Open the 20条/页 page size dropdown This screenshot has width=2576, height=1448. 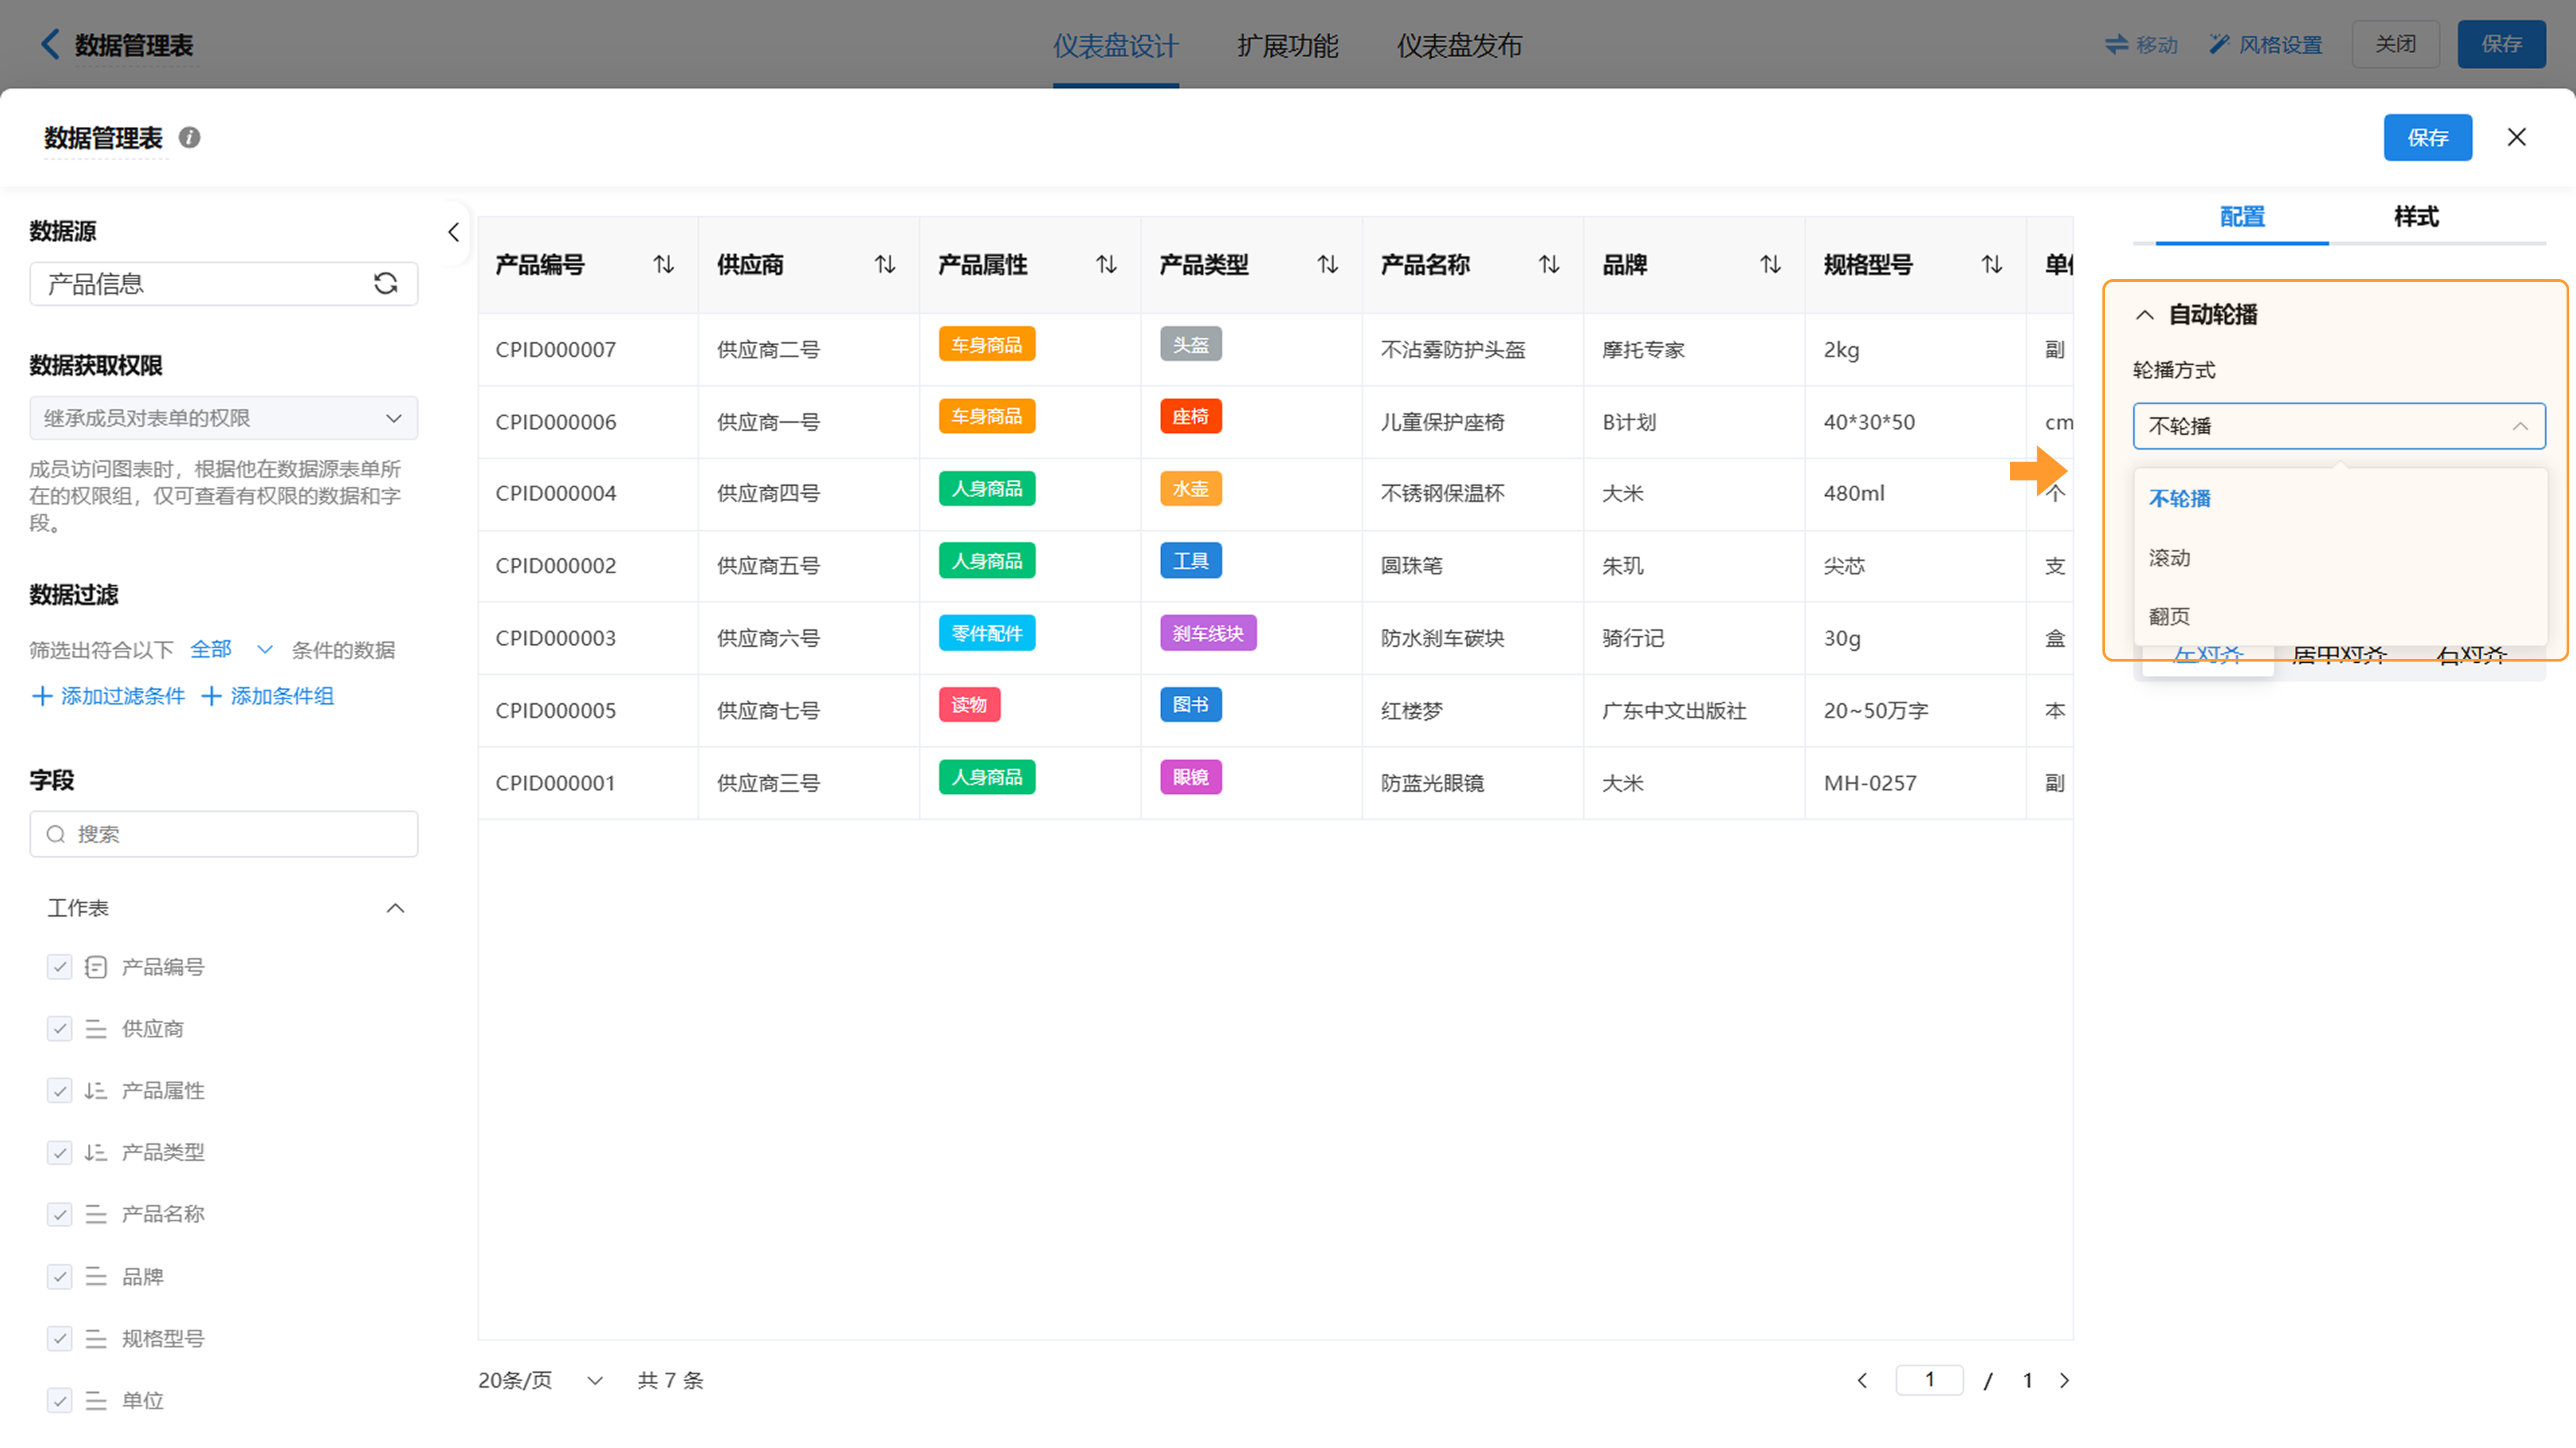[x=541, y=1380]
